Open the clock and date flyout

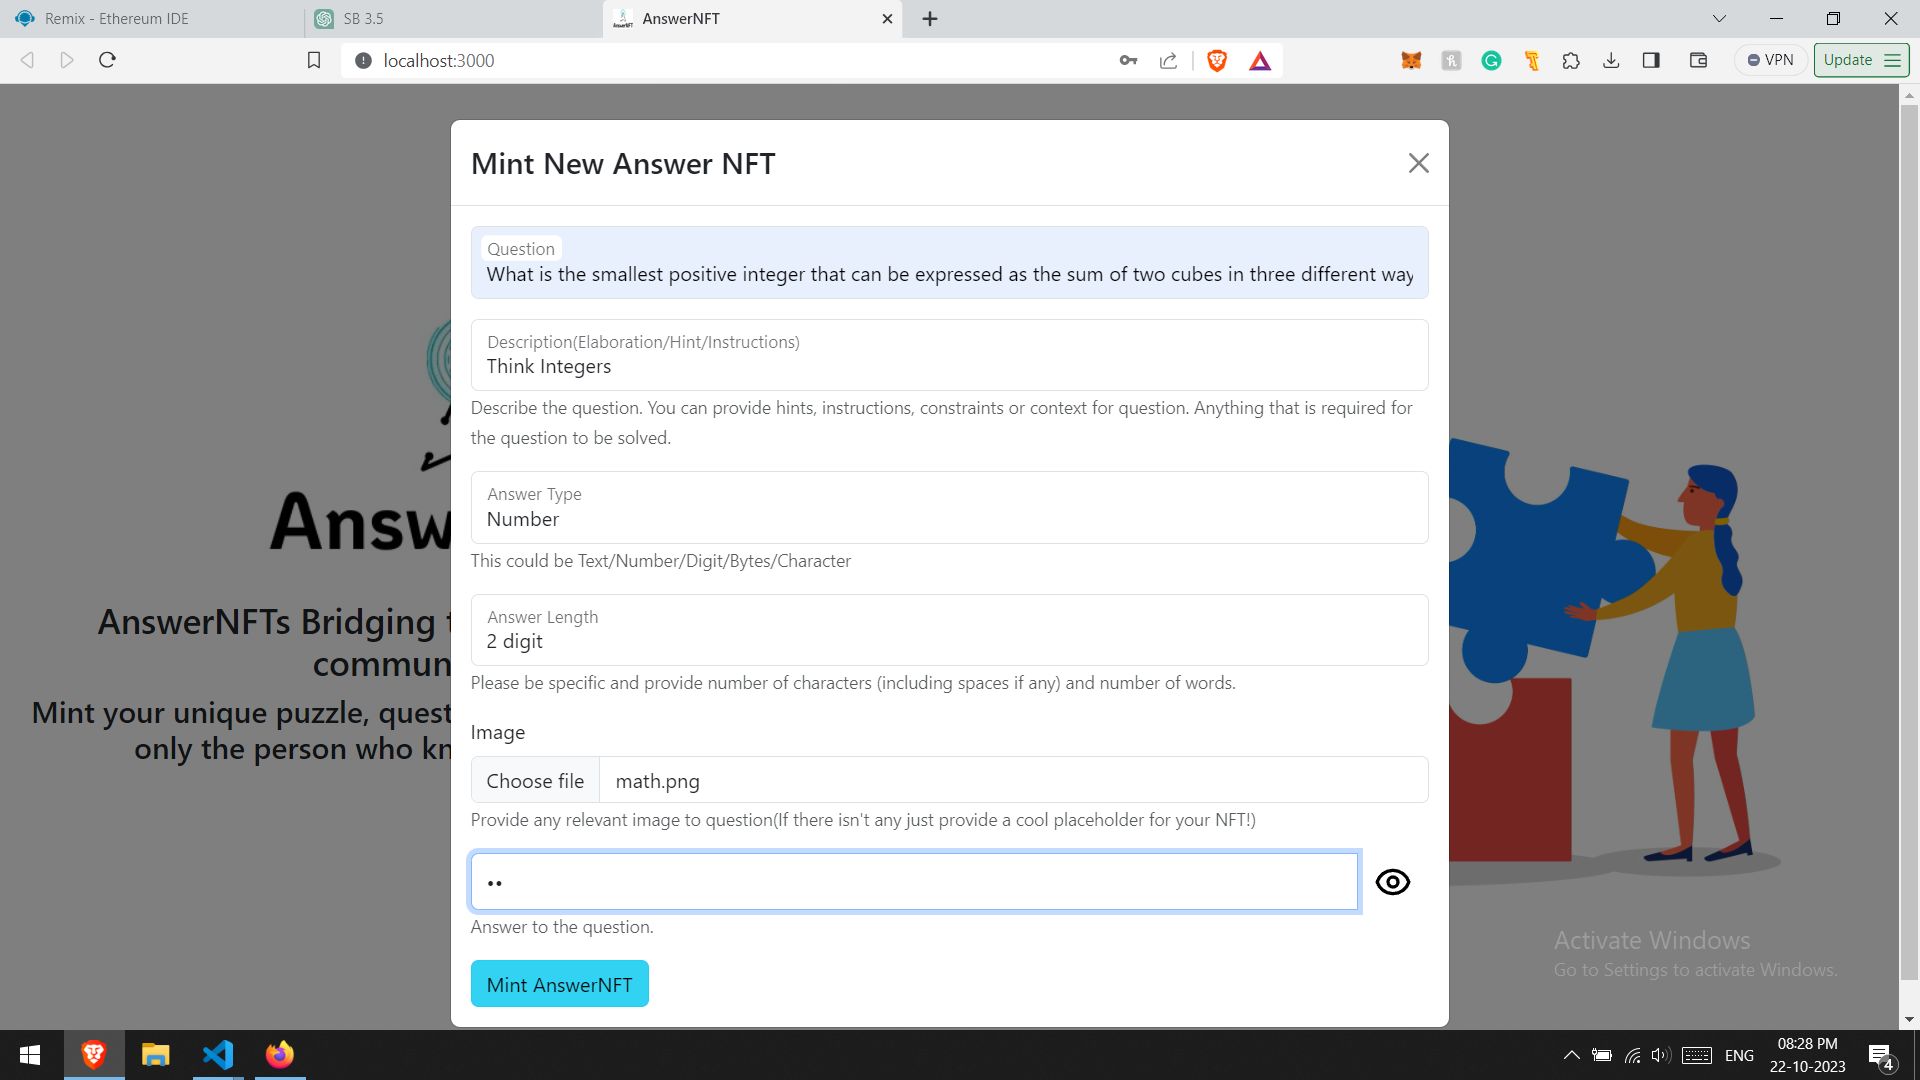(x=1807, y=1055)
